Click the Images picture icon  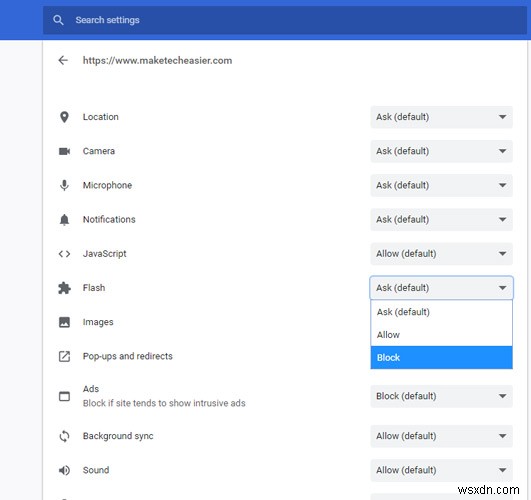click(64, 322)
